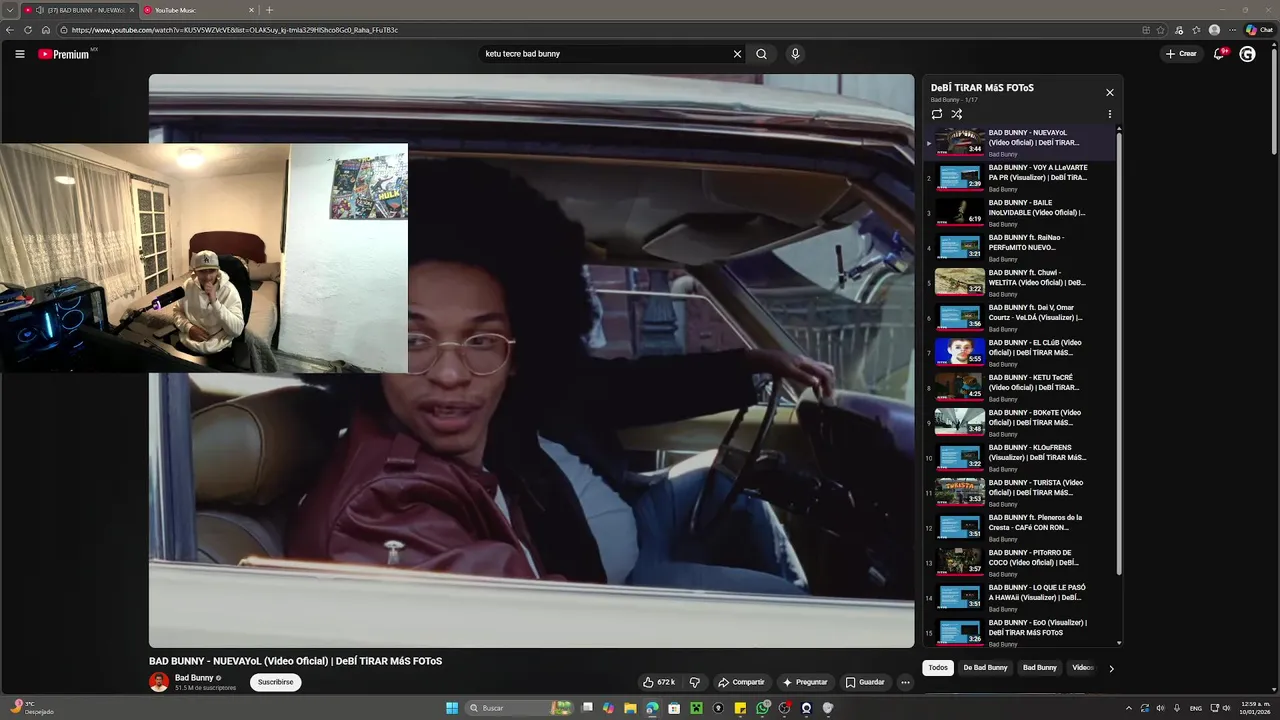1280x720 pixels.
Task: Play BAILE INoLVIDABLE playlist item
Action: pyautogui.click(x=1019, y=213)
